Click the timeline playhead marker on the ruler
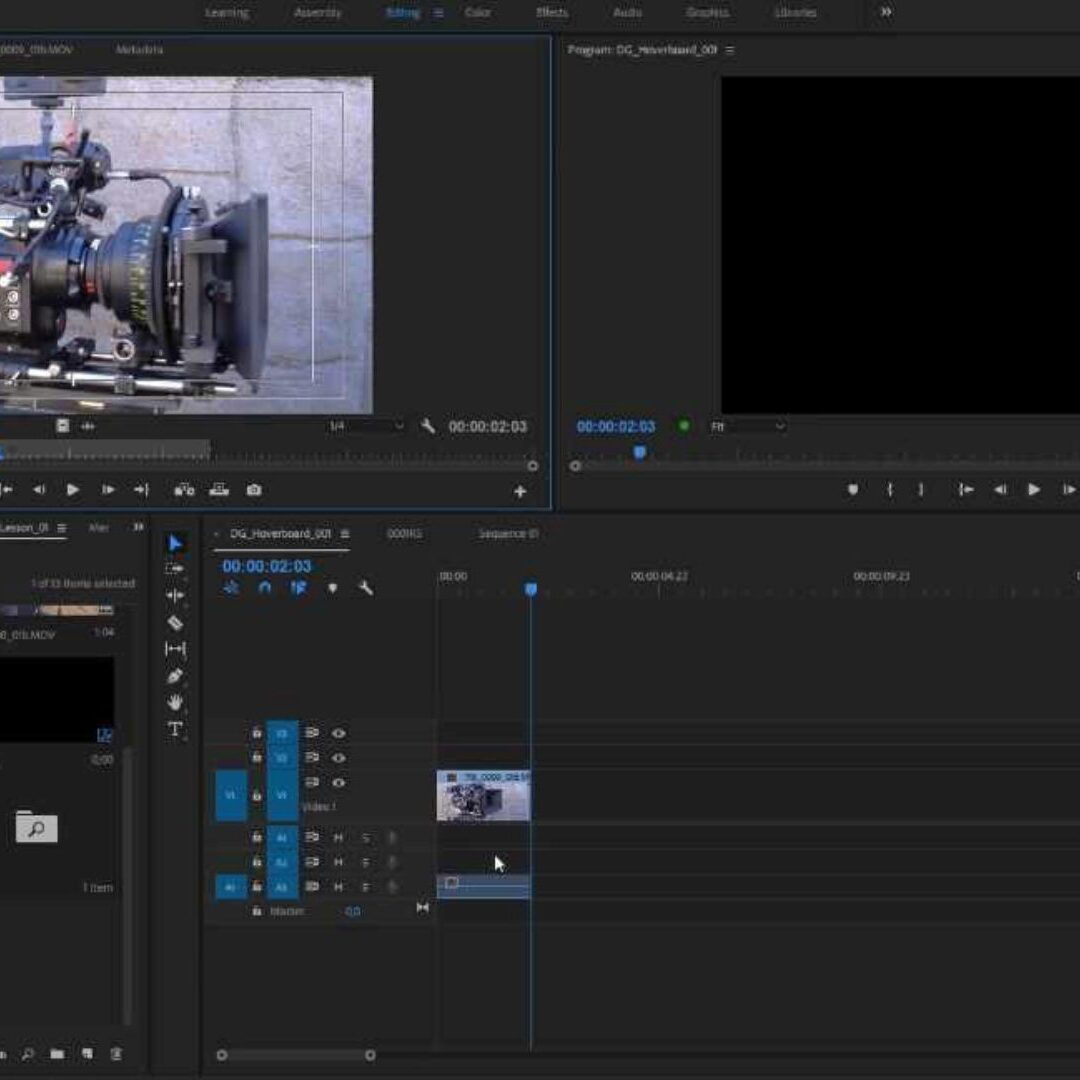The height and width of the screenshot is (1080, 1080). click(531, 589)
